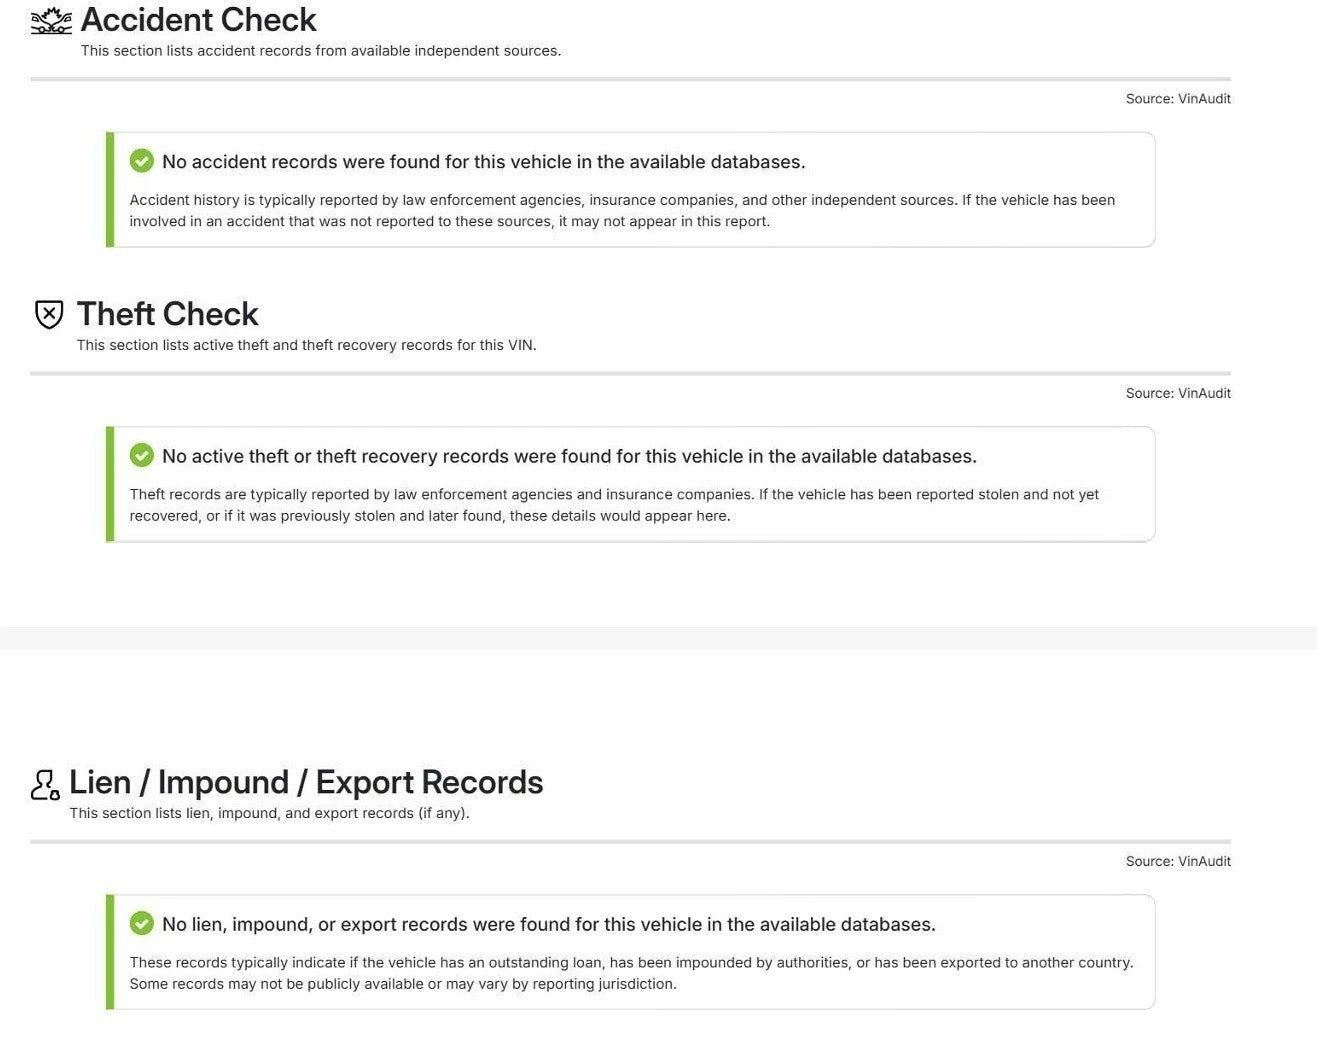1317x1039 pixels.
Task: Click the outstanding loan explanation paragraph
Action: (631, 973)
